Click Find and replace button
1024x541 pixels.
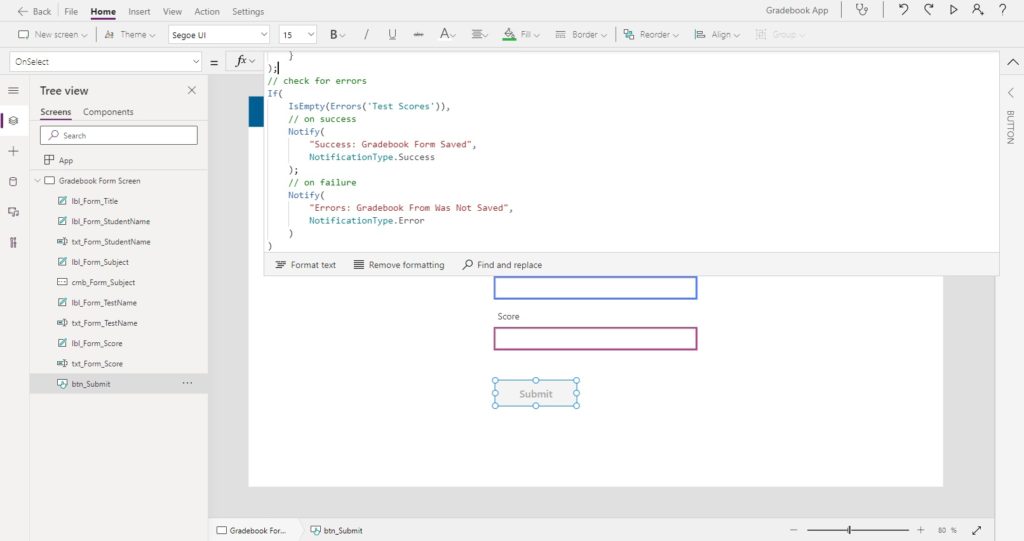coord(502,265)
